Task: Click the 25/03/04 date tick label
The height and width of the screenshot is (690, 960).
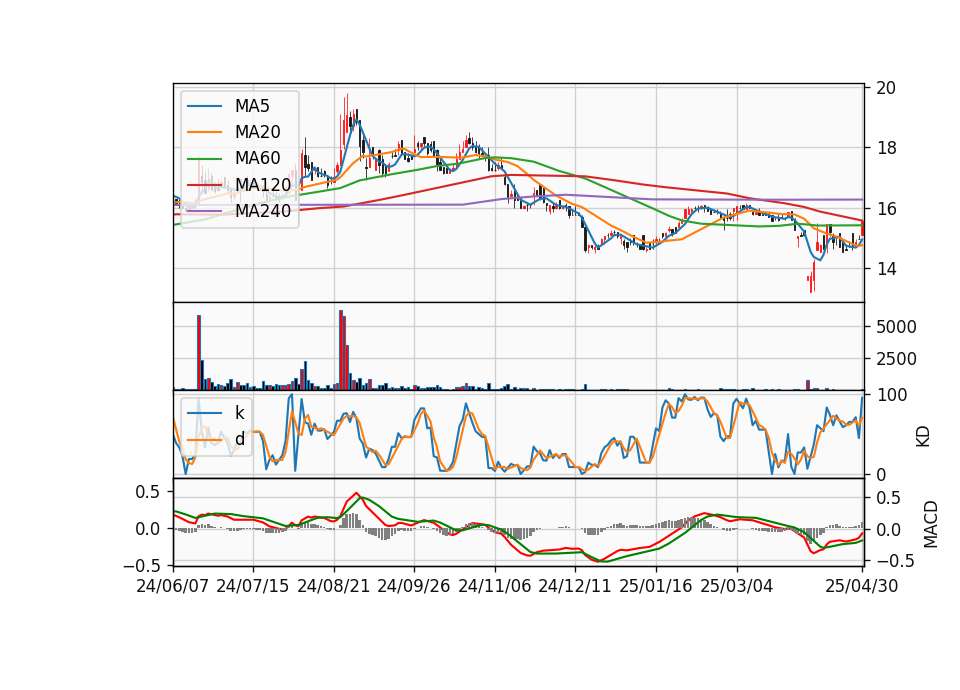Action: tap(737, 586)
